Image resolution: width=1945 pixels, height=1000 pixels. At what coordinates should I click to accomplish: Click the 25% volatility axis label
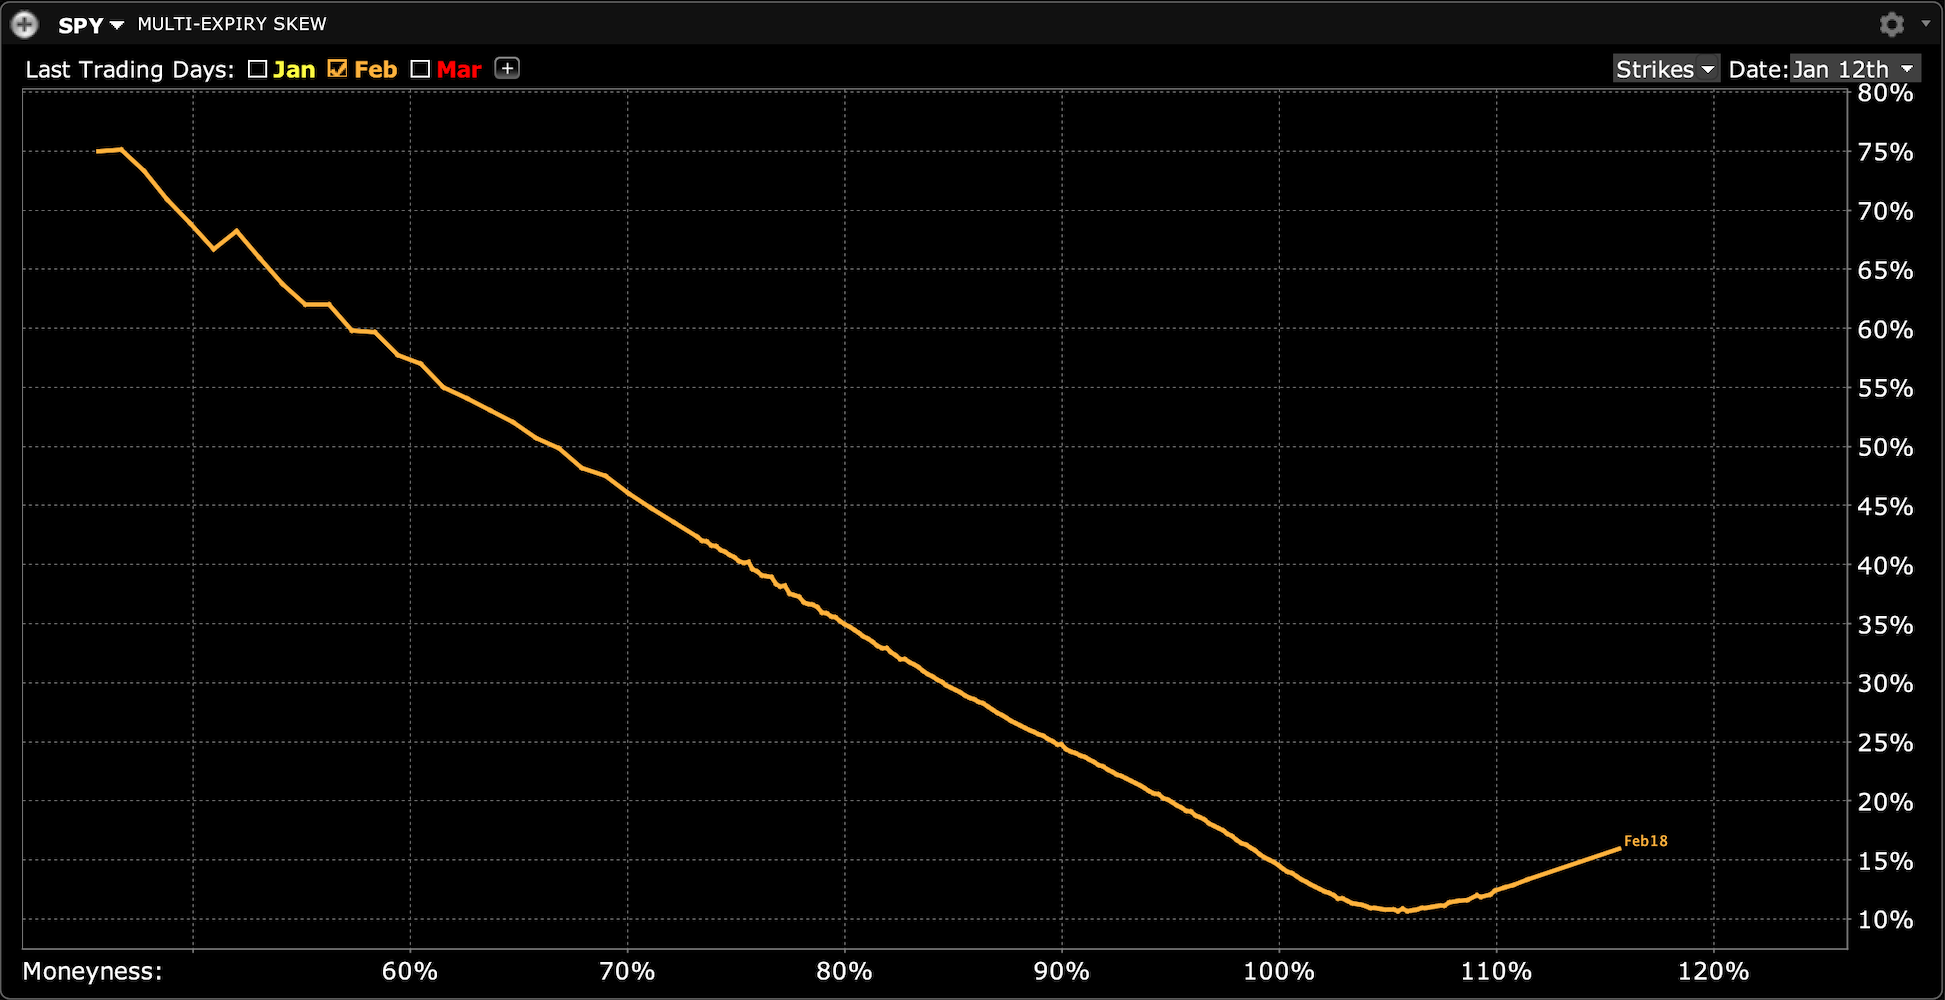pyautogui.click(x=1885, y=743)
